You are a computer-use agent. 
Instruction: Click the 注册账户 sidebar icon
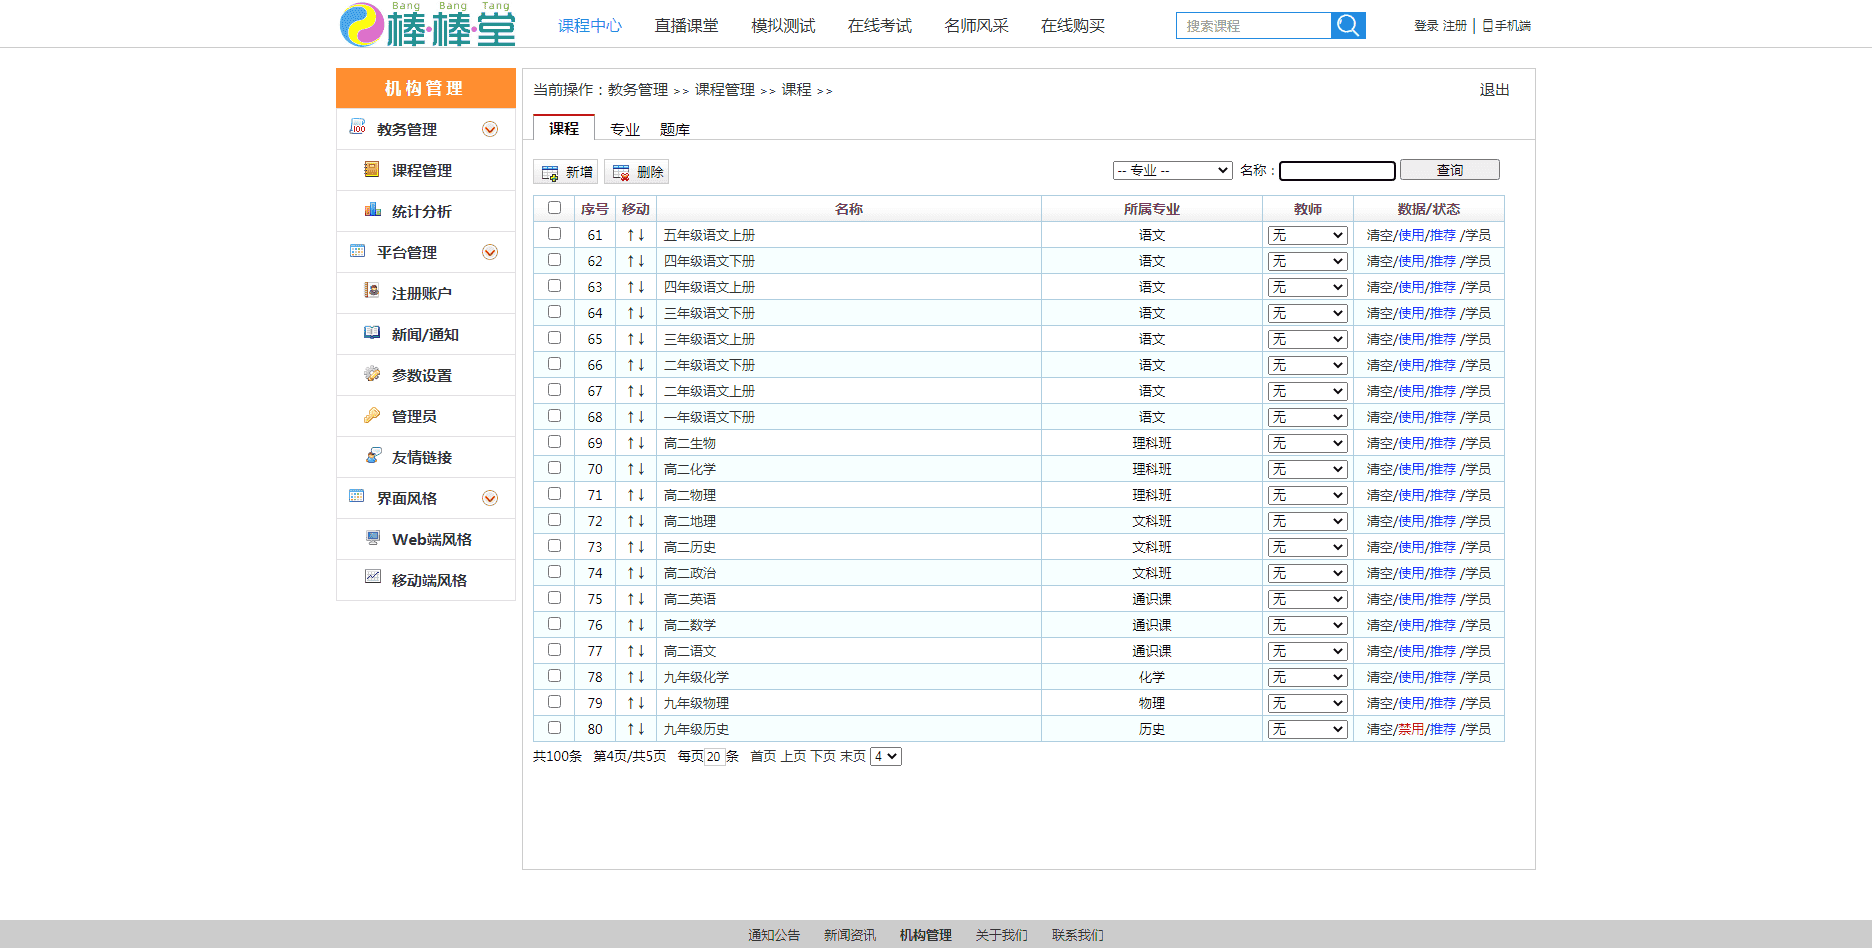(x=372, y=292)
